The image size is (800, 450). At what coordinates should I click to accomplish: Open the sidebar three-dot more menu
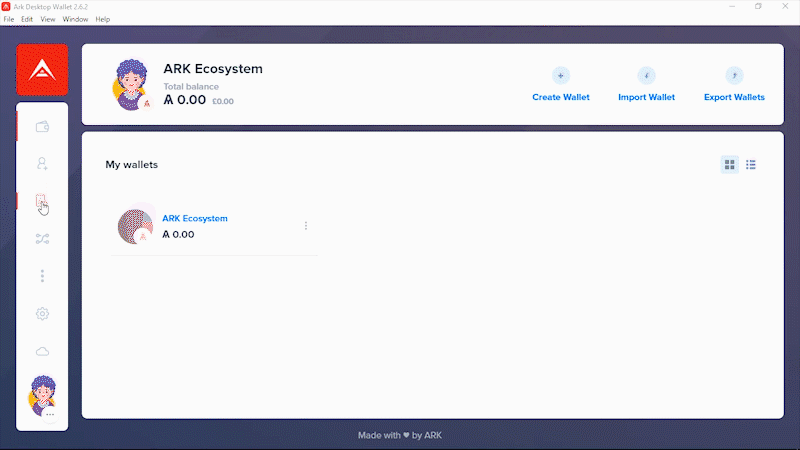pos(42,276)
